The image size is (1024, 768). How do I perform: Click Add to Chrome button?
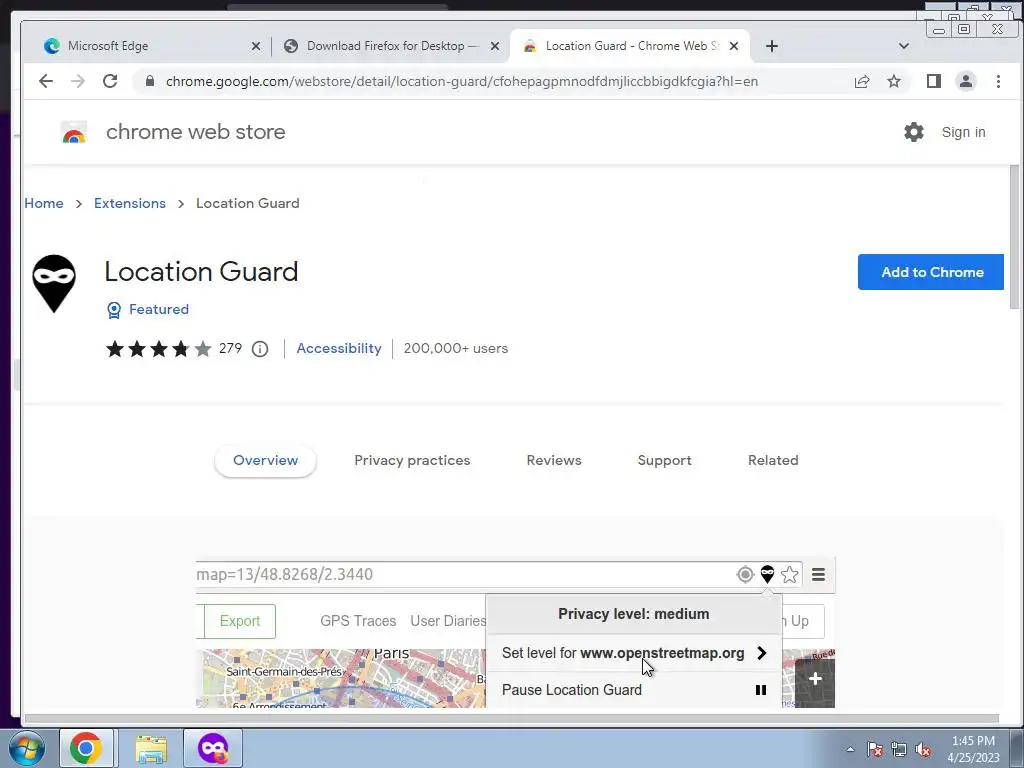click(x=931, y=272)
